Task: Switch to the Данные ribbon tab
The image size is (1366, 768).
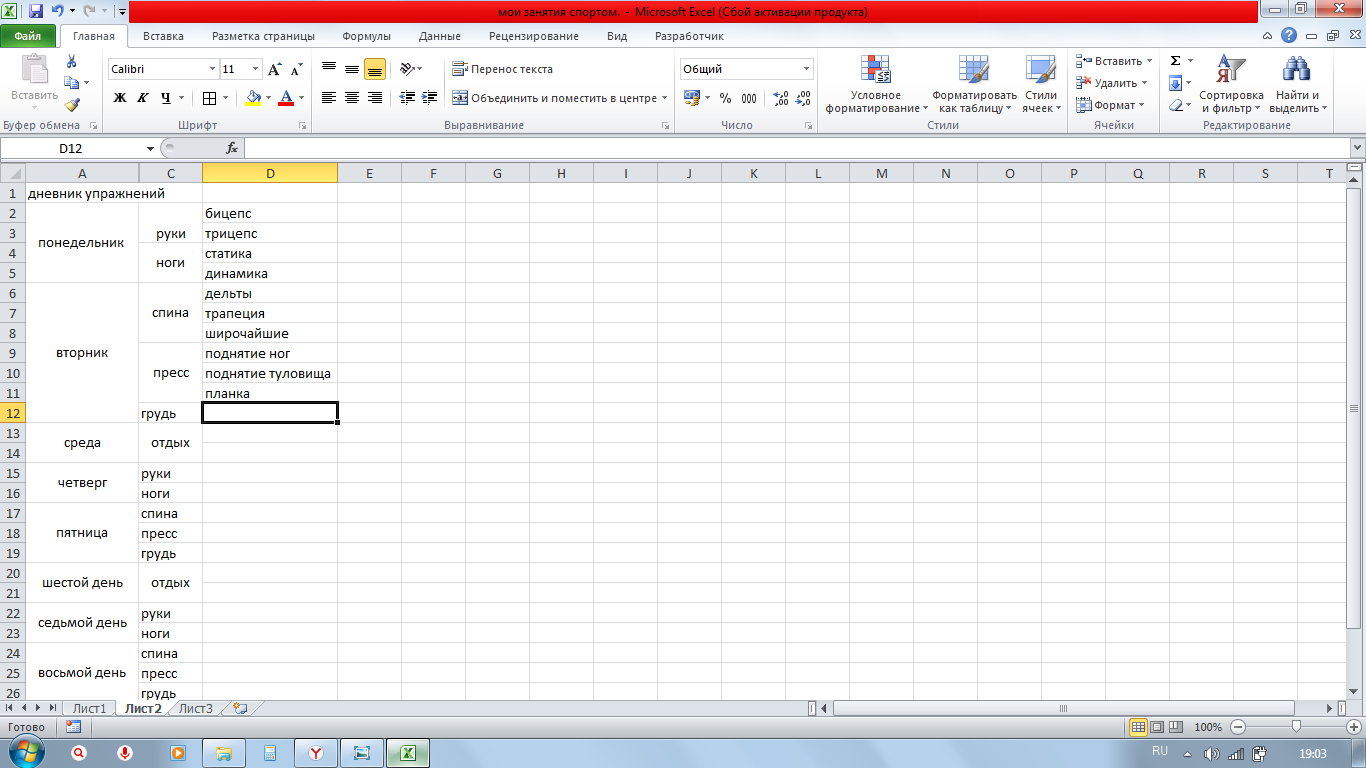Action: click(x=440, y=36)
